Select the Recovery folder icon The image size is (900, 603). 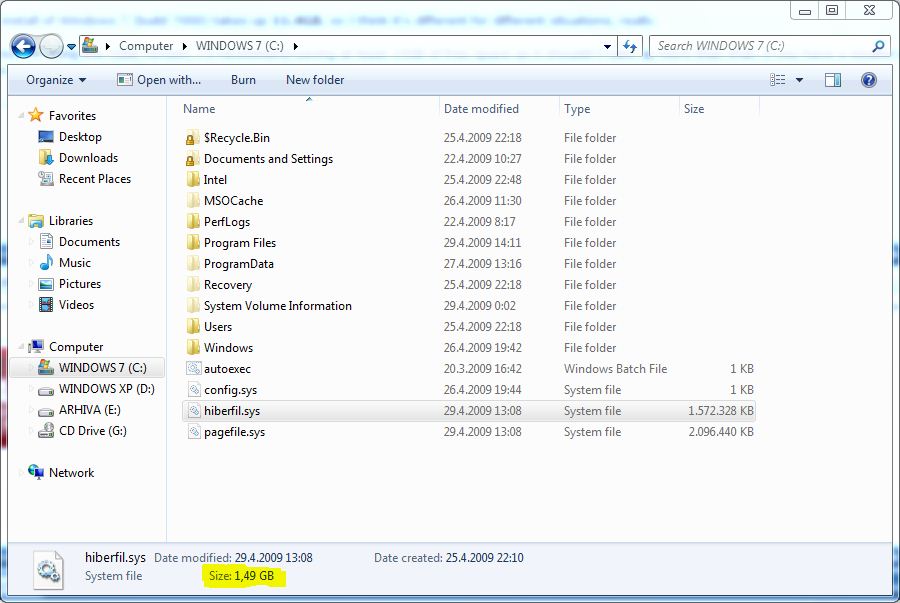pos(192,285)
